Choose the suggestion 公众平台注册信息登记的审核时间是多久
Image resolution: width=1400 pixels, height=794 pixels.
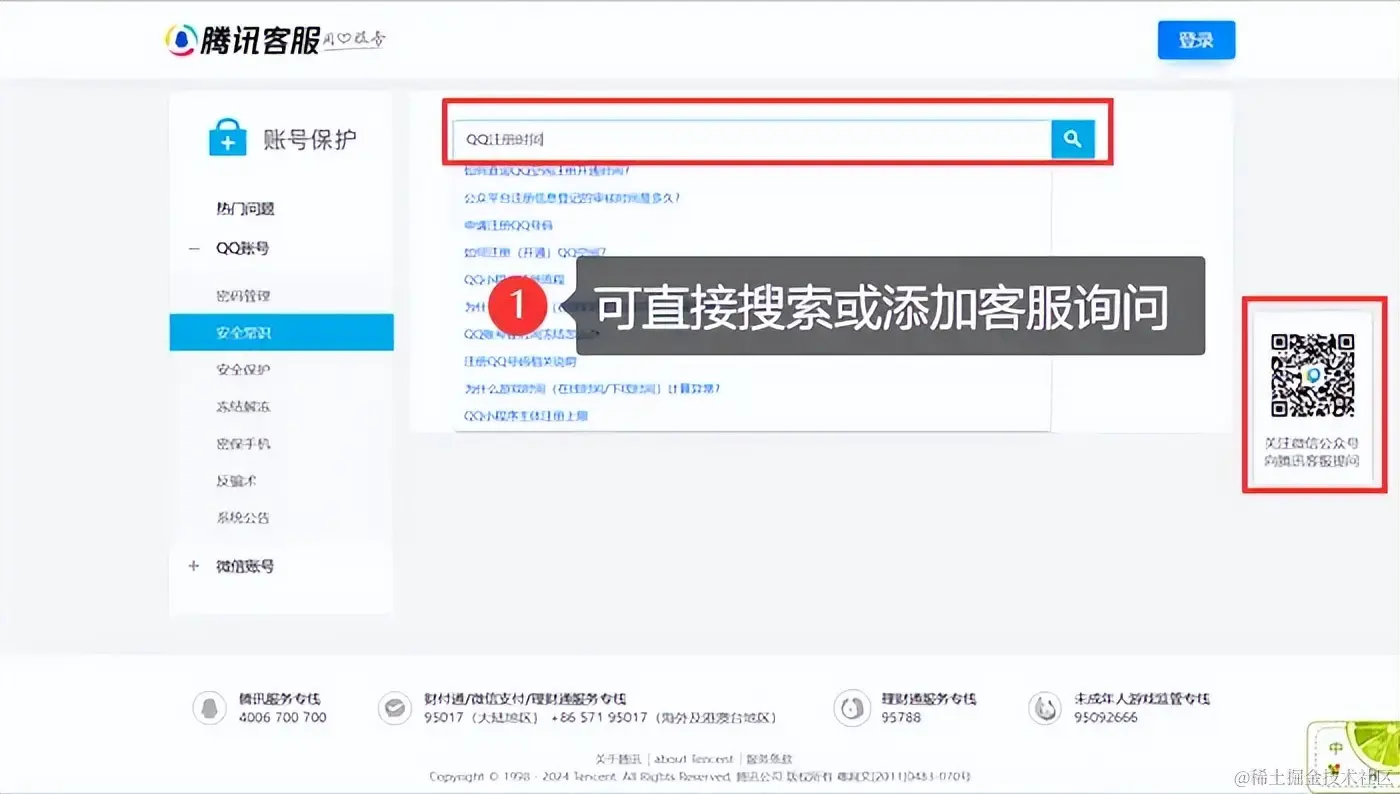(x=572, y=198)
